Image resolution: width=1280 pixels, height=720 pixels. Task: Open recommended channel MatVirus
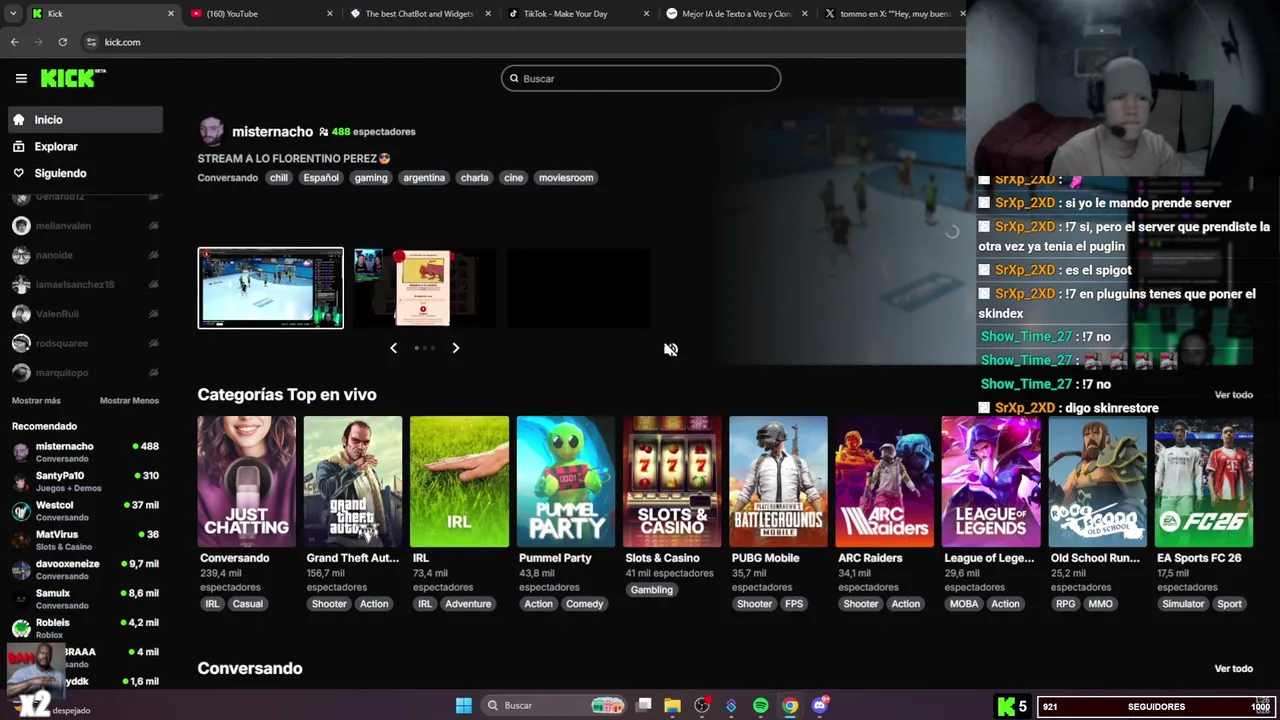point(85,540)
